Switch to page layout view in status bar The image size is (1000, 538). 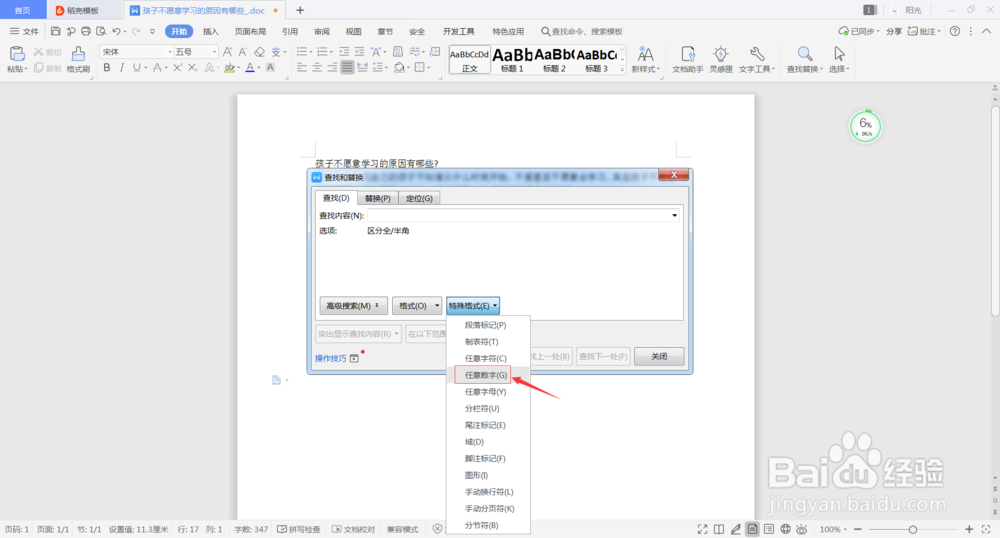tap(753, 529)
